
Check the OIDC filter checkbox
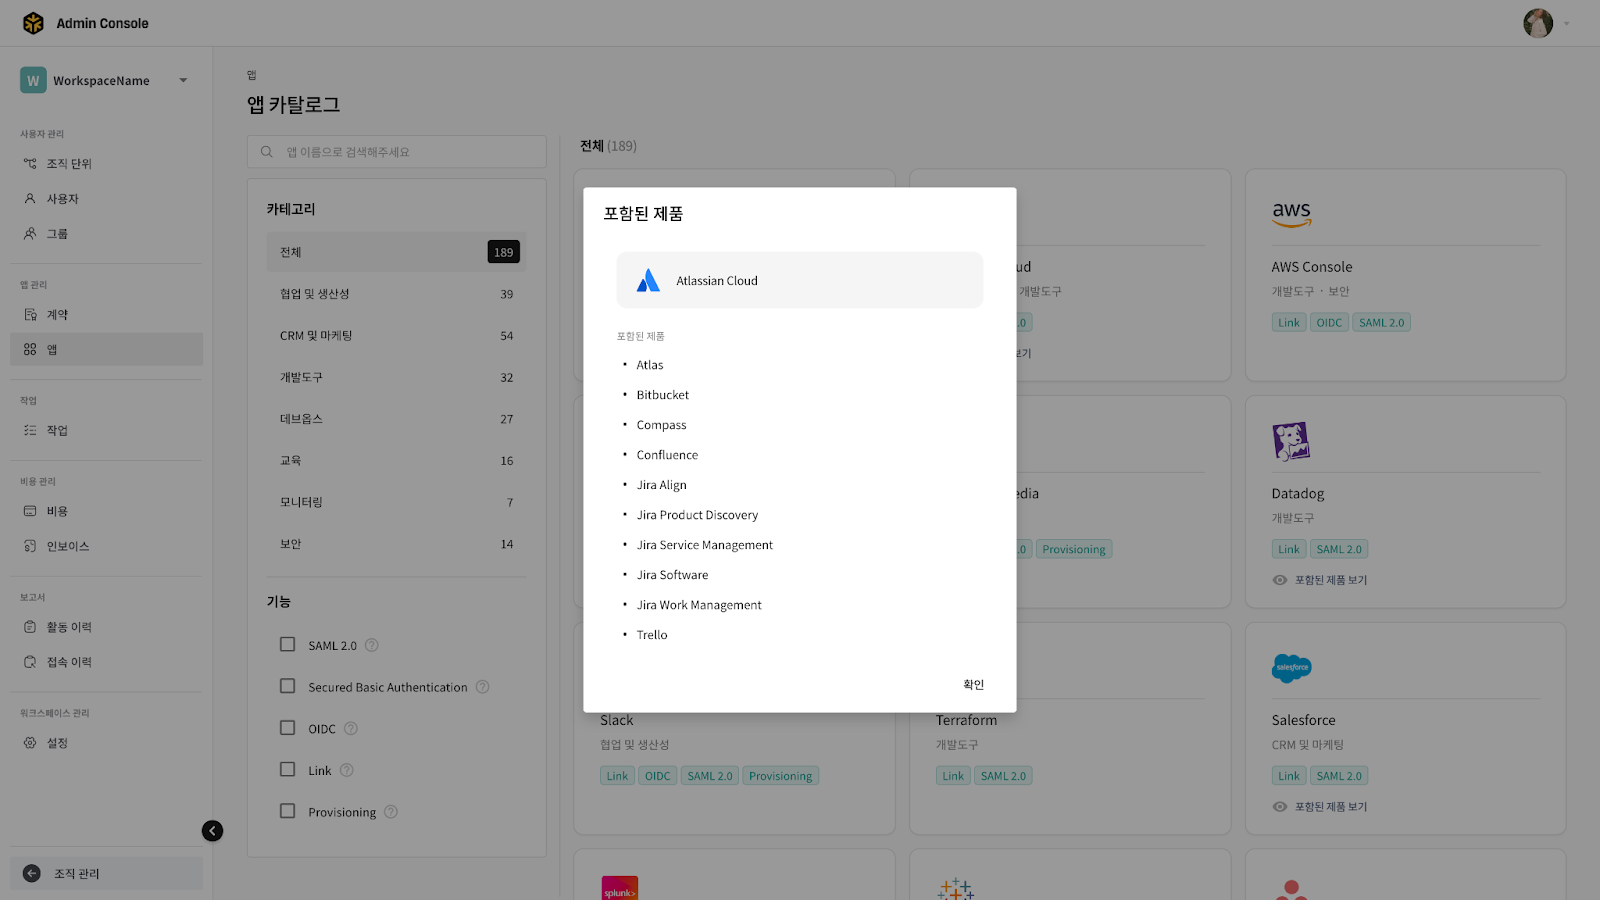click(x=288, y=728)
